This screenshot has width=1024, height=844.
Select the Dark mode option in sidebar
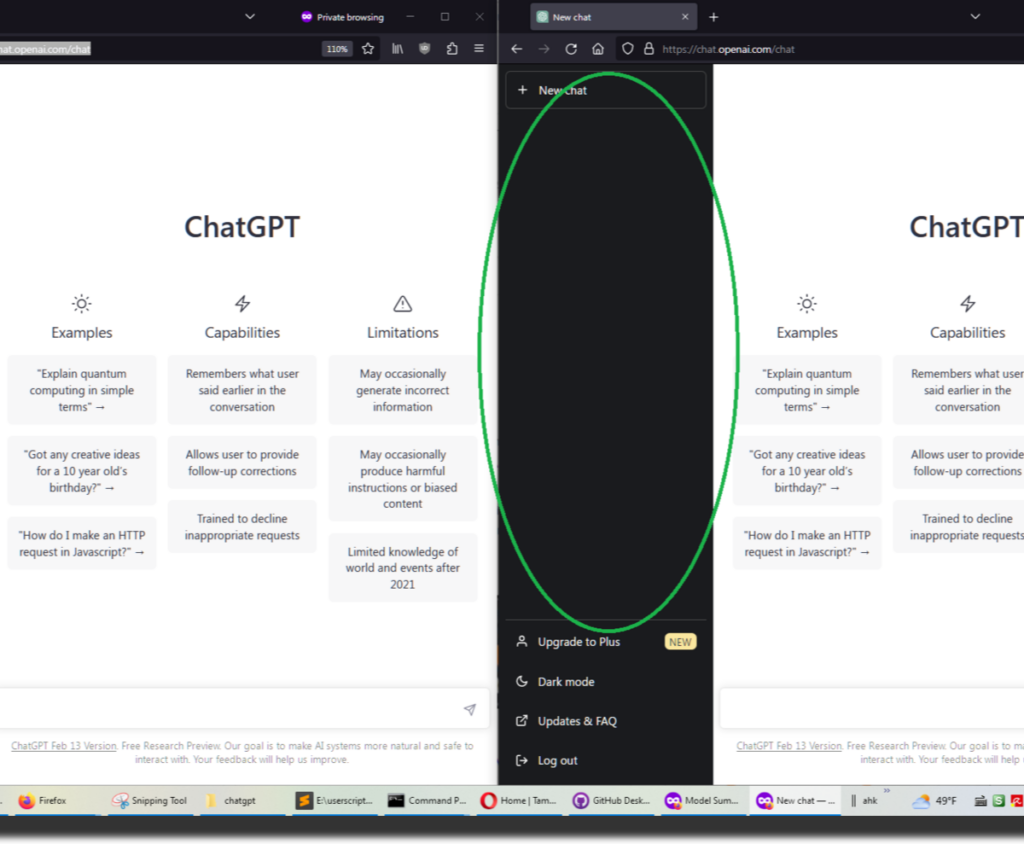[x=566, y=681]
